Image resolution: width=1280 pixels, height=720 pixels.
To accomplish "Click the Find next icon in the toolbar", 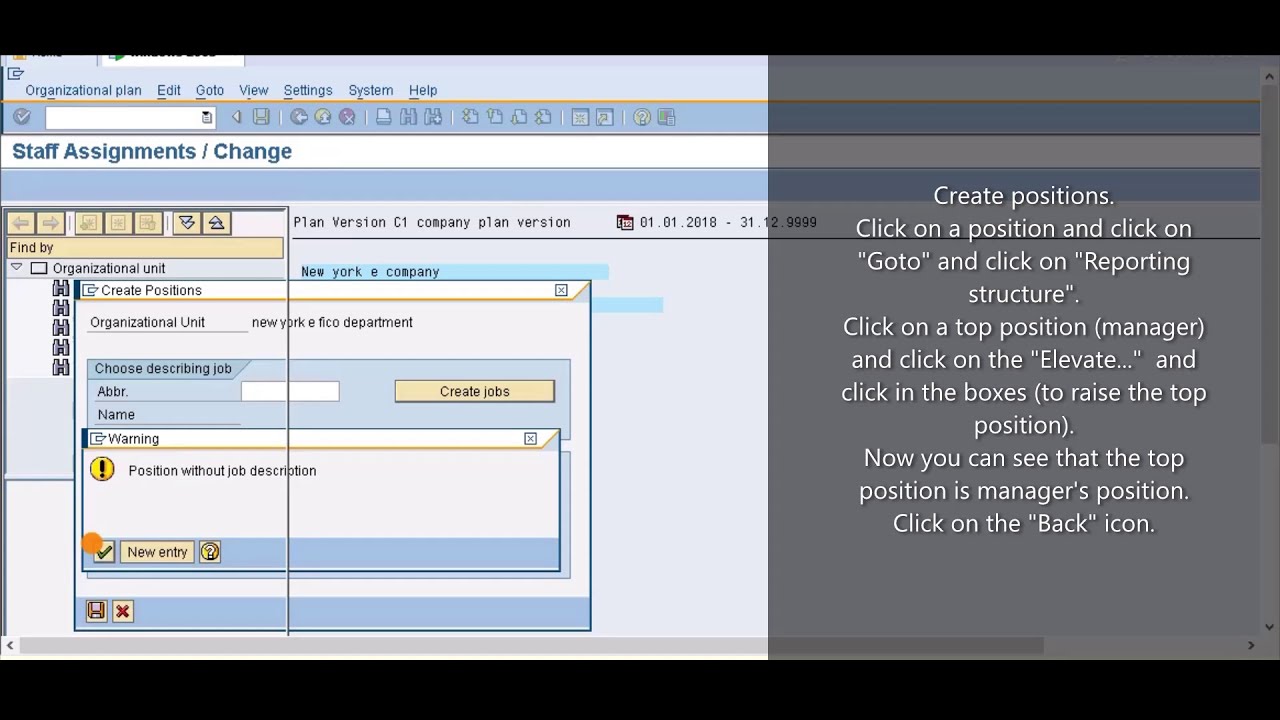I will point(433,118).
